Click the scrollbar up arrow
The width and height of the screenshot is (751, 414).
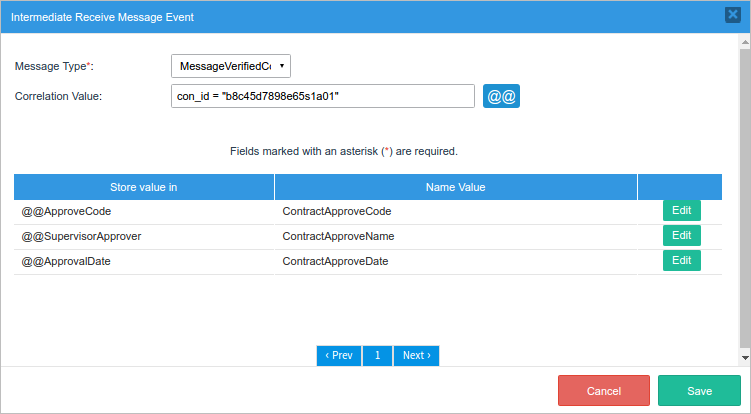pos(744,45)
